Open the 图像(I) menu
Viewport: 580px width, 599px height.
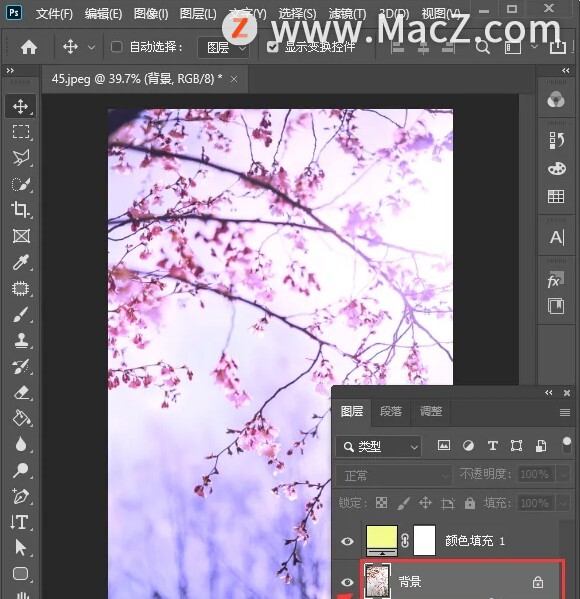point(151,14)
